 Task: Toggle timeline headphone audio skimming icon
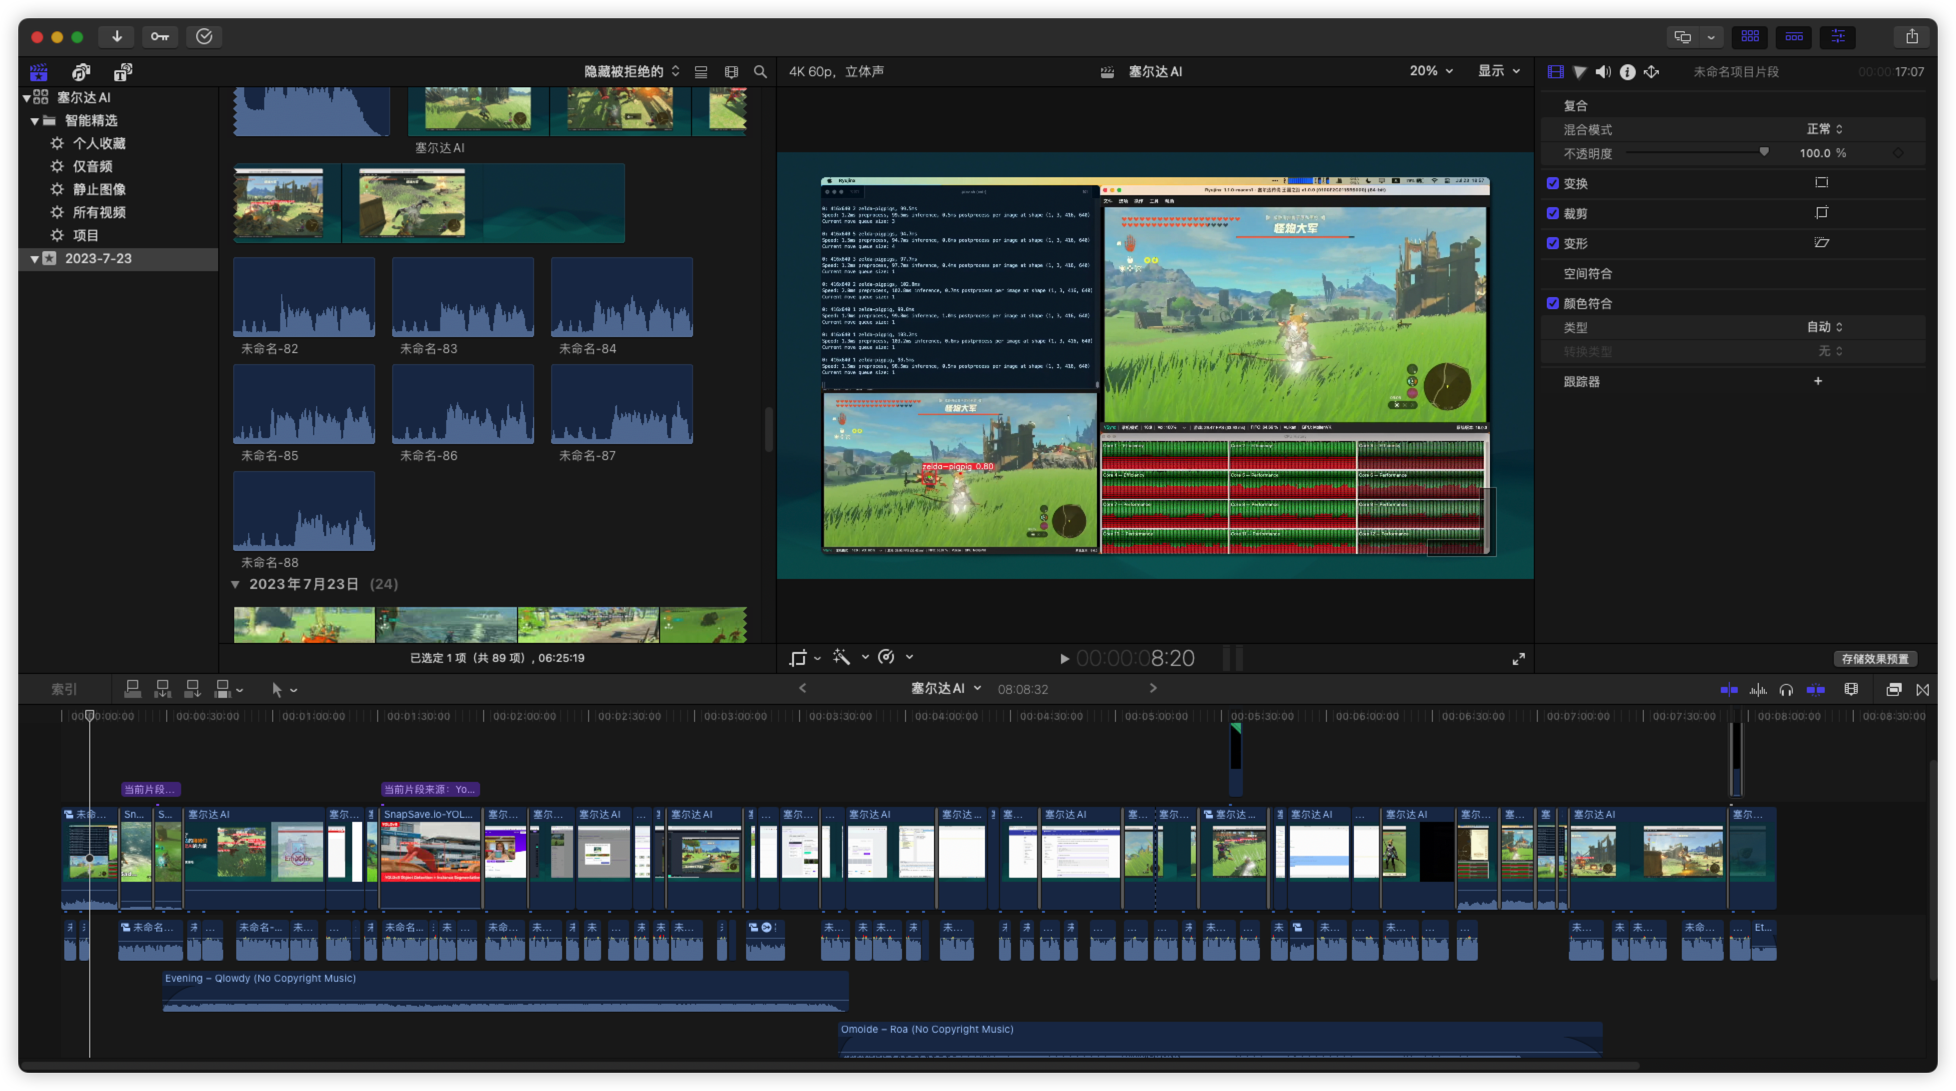click(1786, 689)
